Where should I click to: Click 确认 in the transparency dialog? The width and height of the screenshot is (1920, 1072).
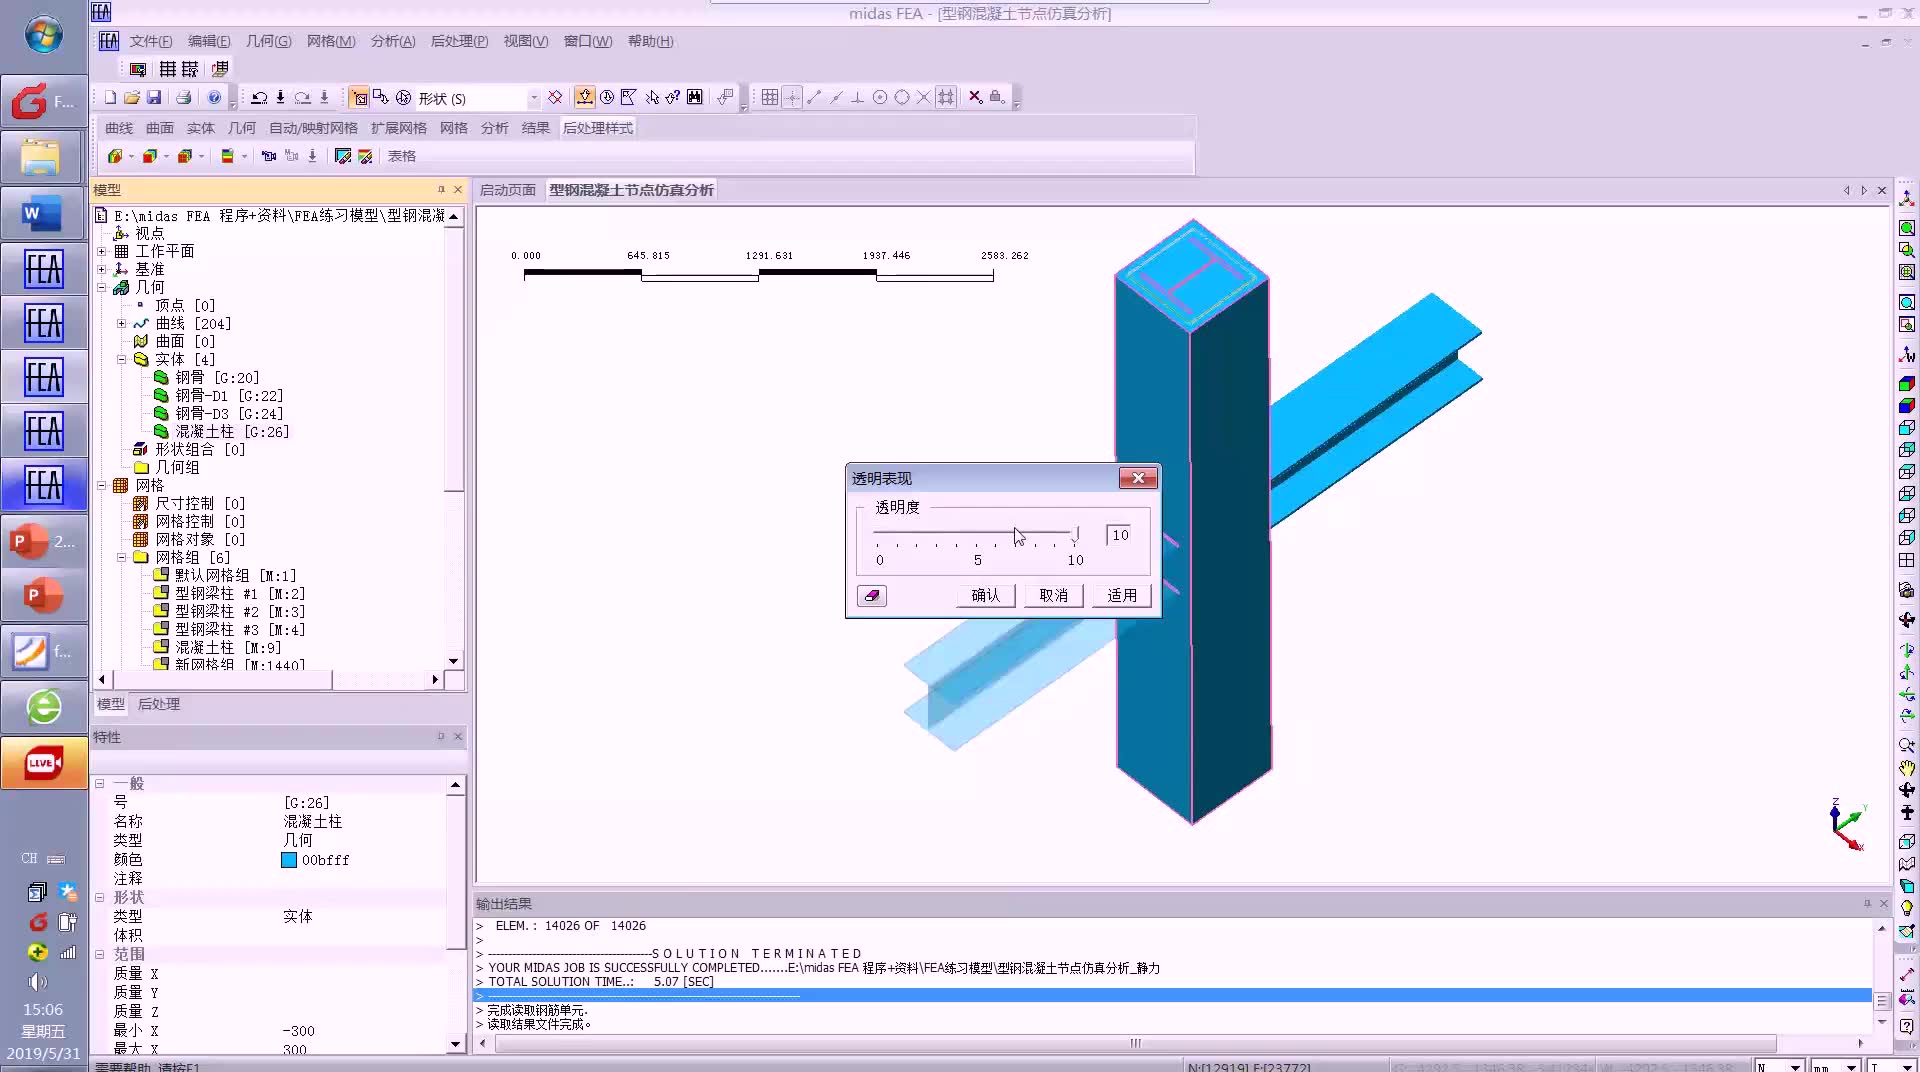point(986,596)
